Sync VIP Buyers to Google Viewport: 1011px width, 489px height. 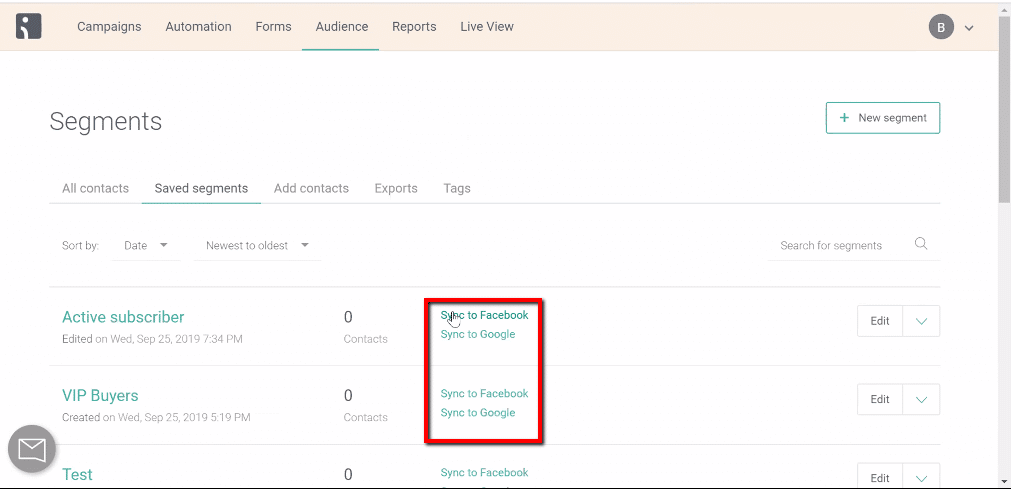pos(478,413)
